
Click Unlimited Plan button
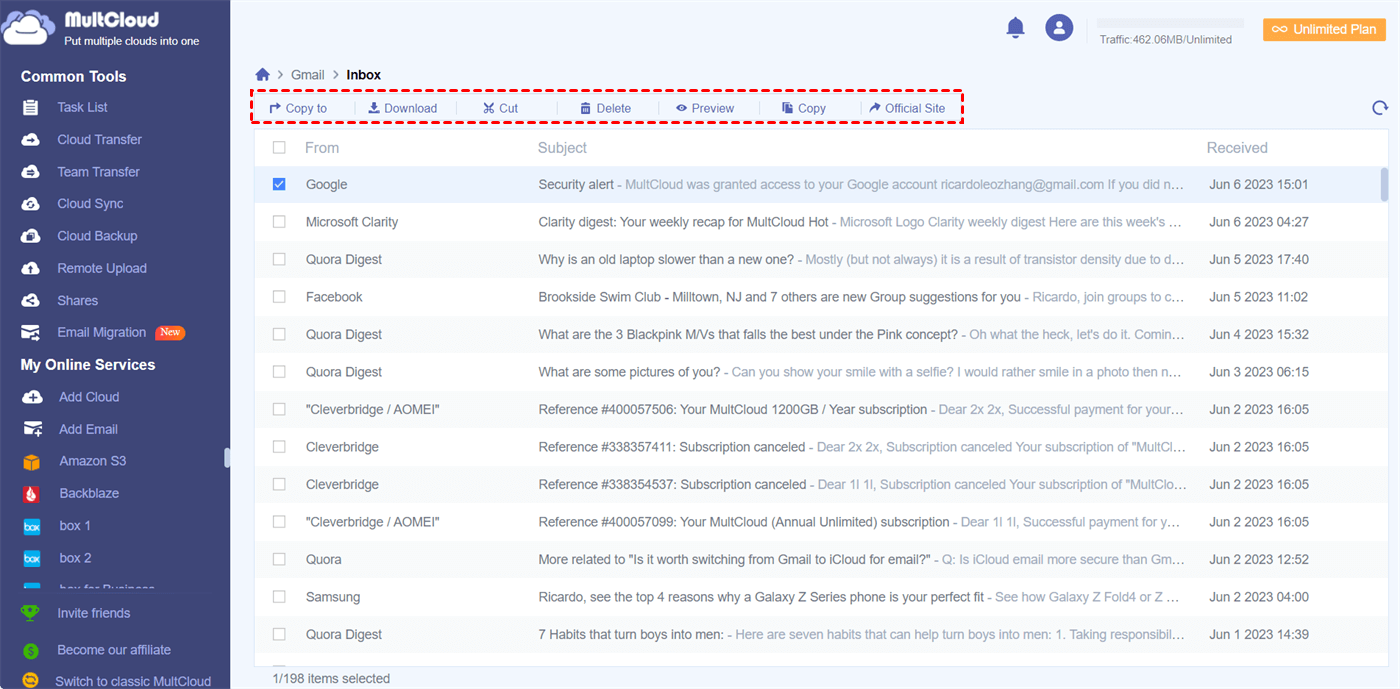point(1324,29)
